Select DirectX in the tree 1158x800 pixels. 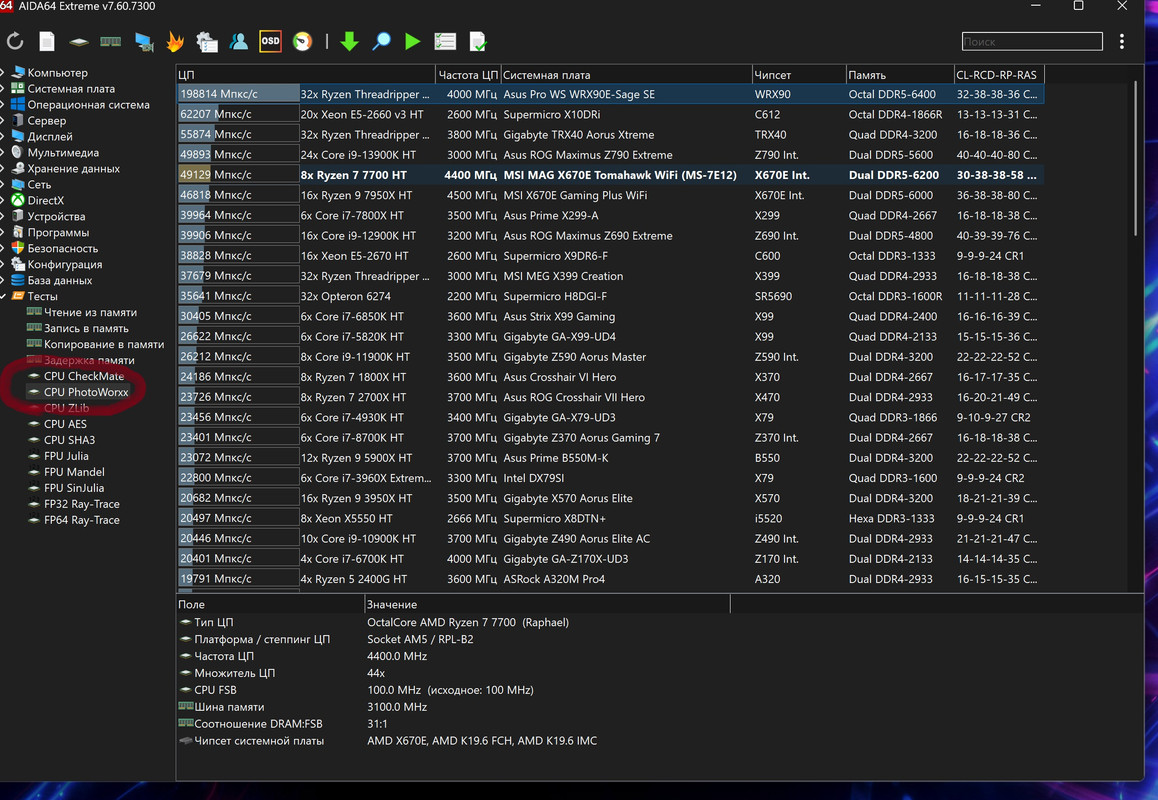[46, 200]
